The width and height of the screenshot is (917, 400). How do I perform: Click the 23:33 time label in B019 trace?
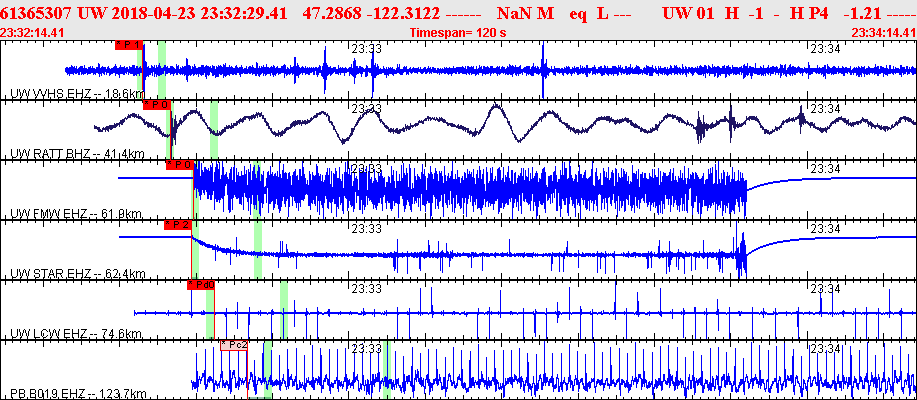[366, 349]
